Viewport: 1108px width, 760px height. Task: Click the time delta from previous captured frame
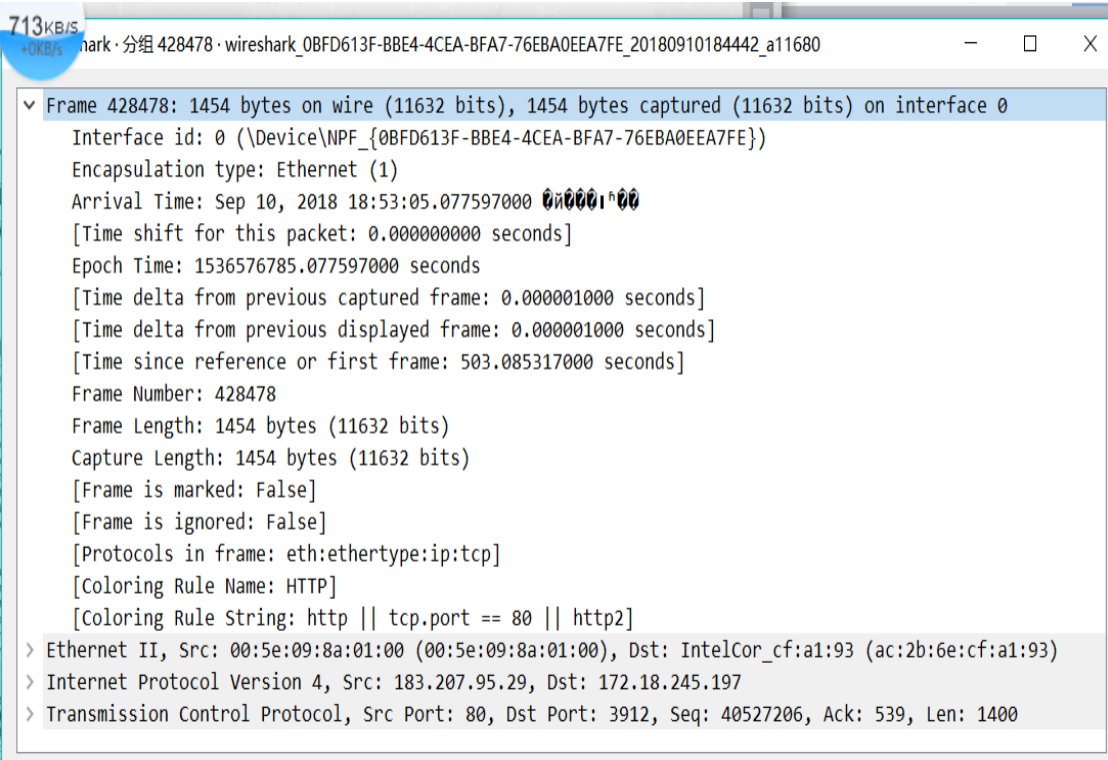click(x=388, y=298)
